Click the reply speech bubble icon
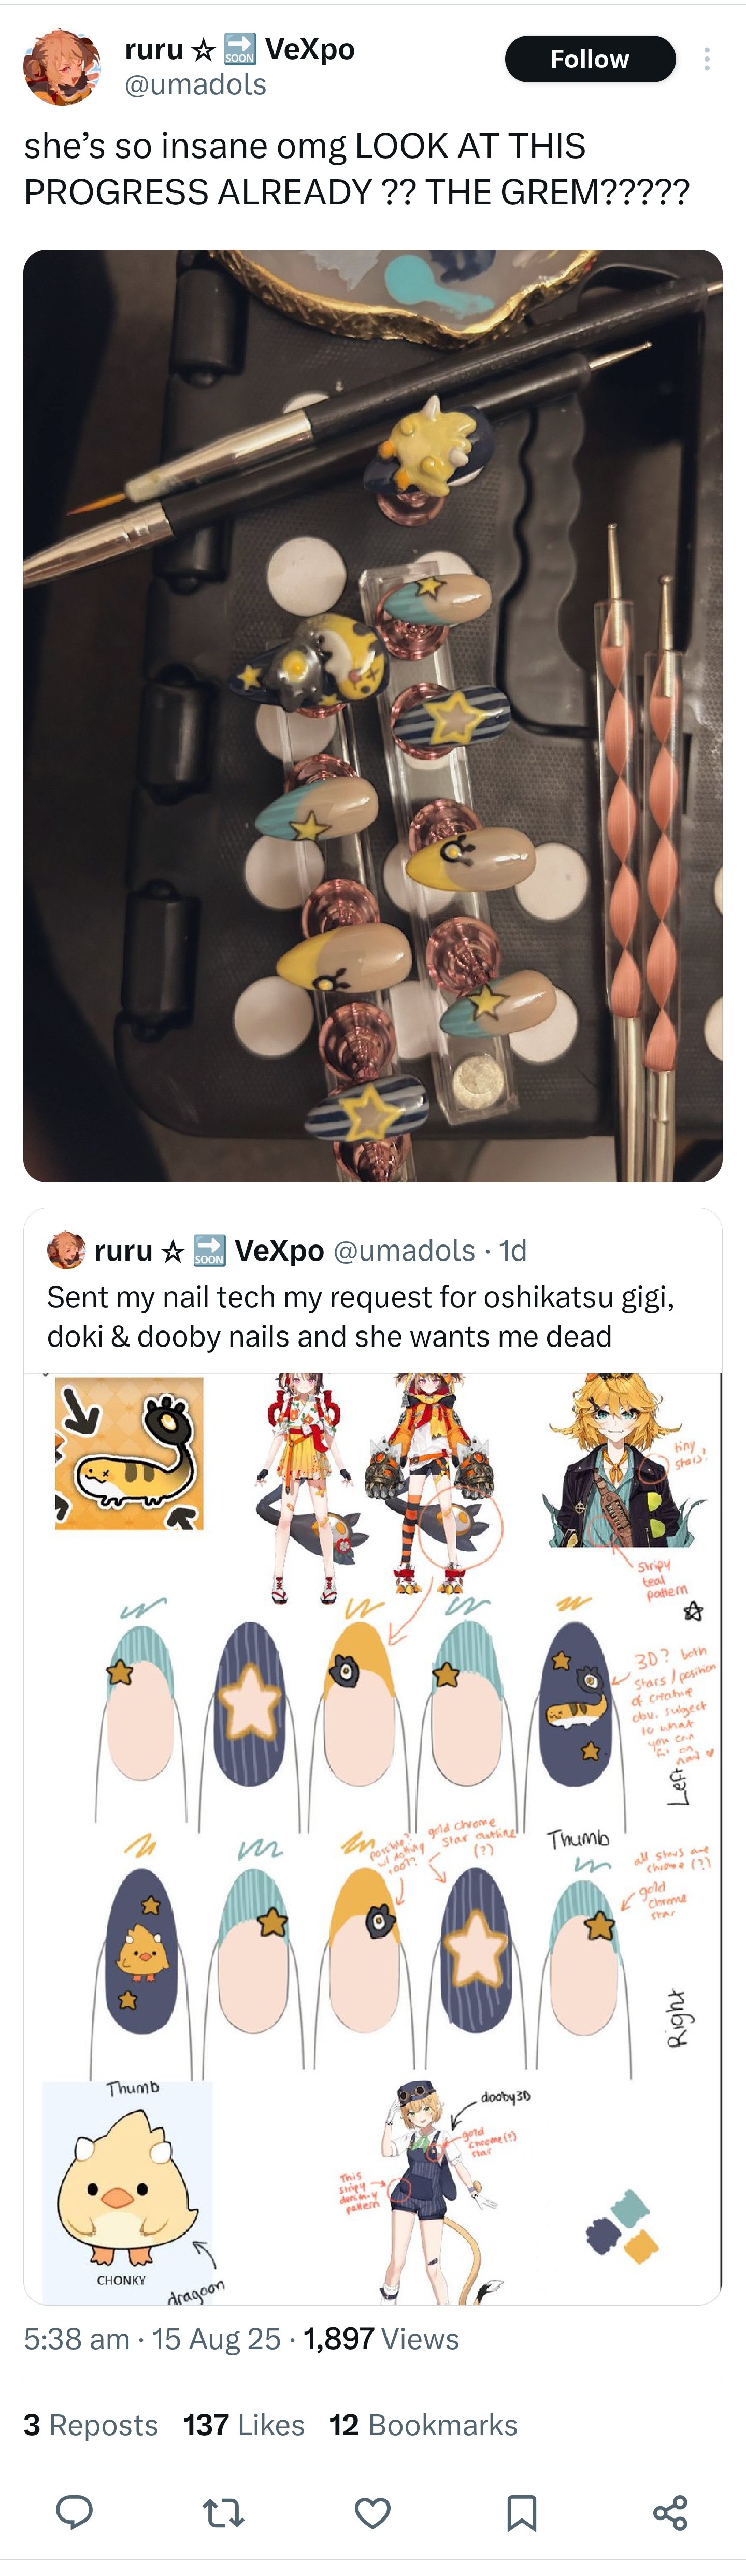The width and height of the screenshot is (746, 2576). 74,2511
